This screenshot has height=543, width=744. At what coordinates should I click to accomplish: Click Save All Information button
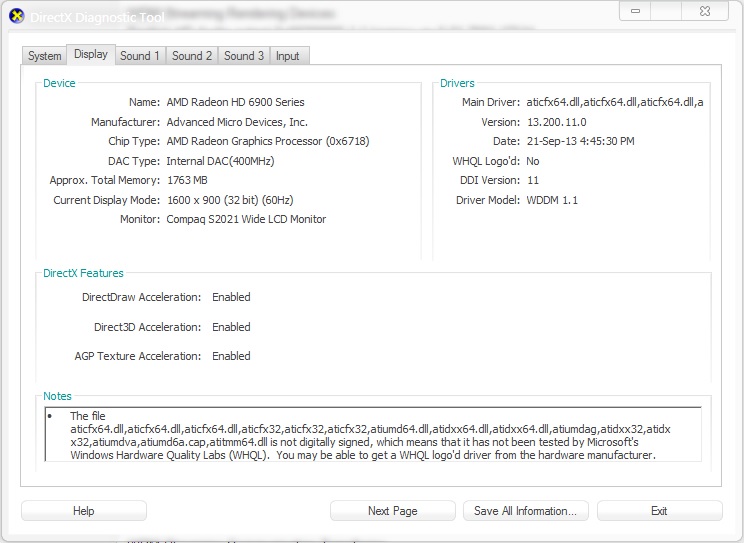click(525, 511)
